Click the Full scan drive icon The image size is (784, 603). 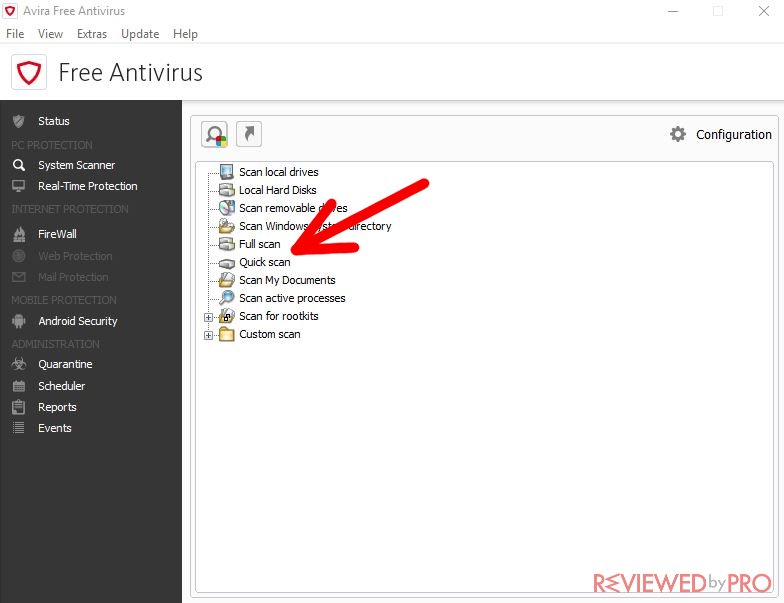(226, 244)
